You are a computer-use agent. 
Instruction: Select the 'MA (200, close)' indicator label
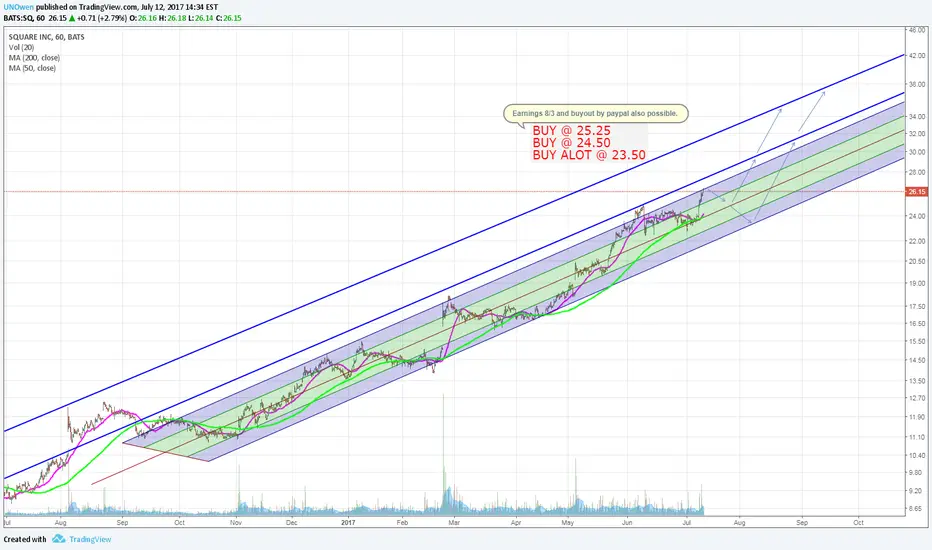pyautogui.click(x=34, y=58)
